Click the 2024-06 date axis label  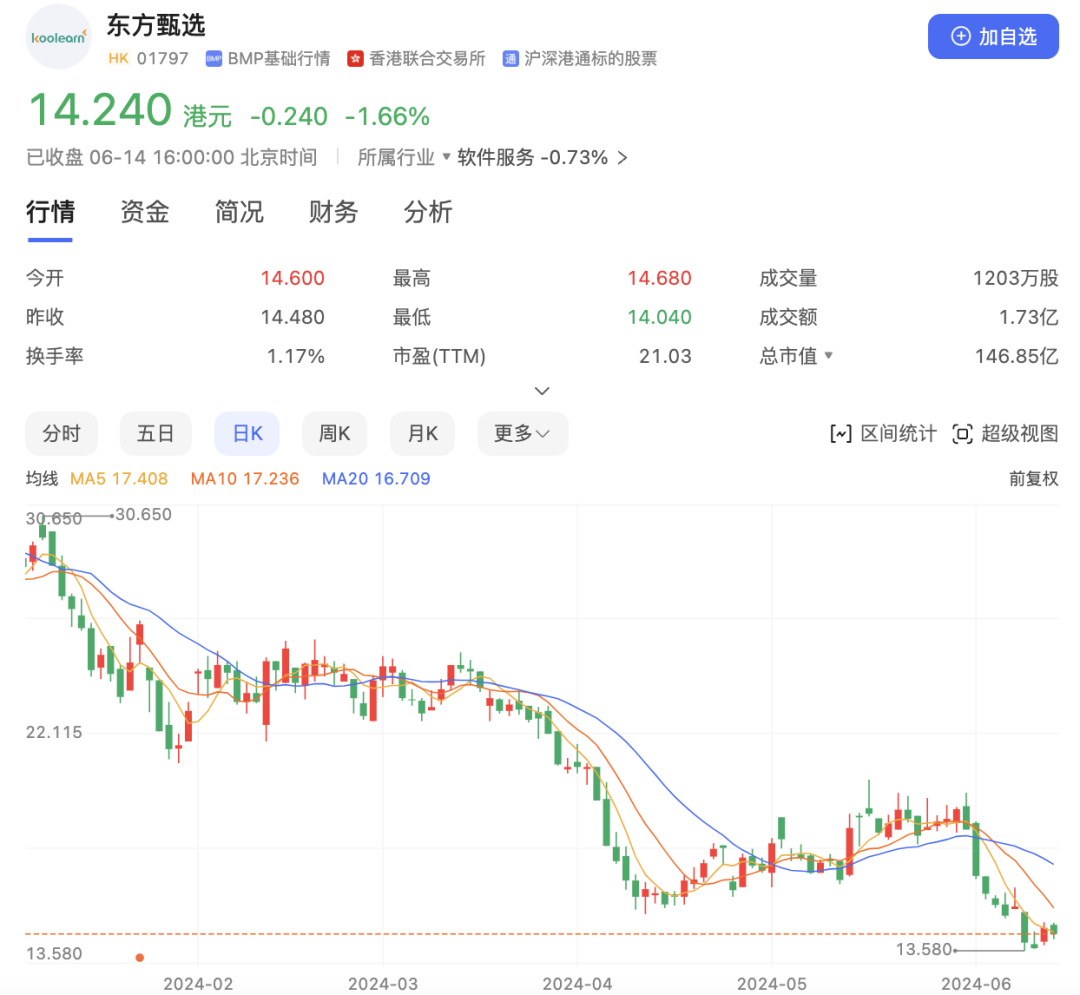click(976, 984)
